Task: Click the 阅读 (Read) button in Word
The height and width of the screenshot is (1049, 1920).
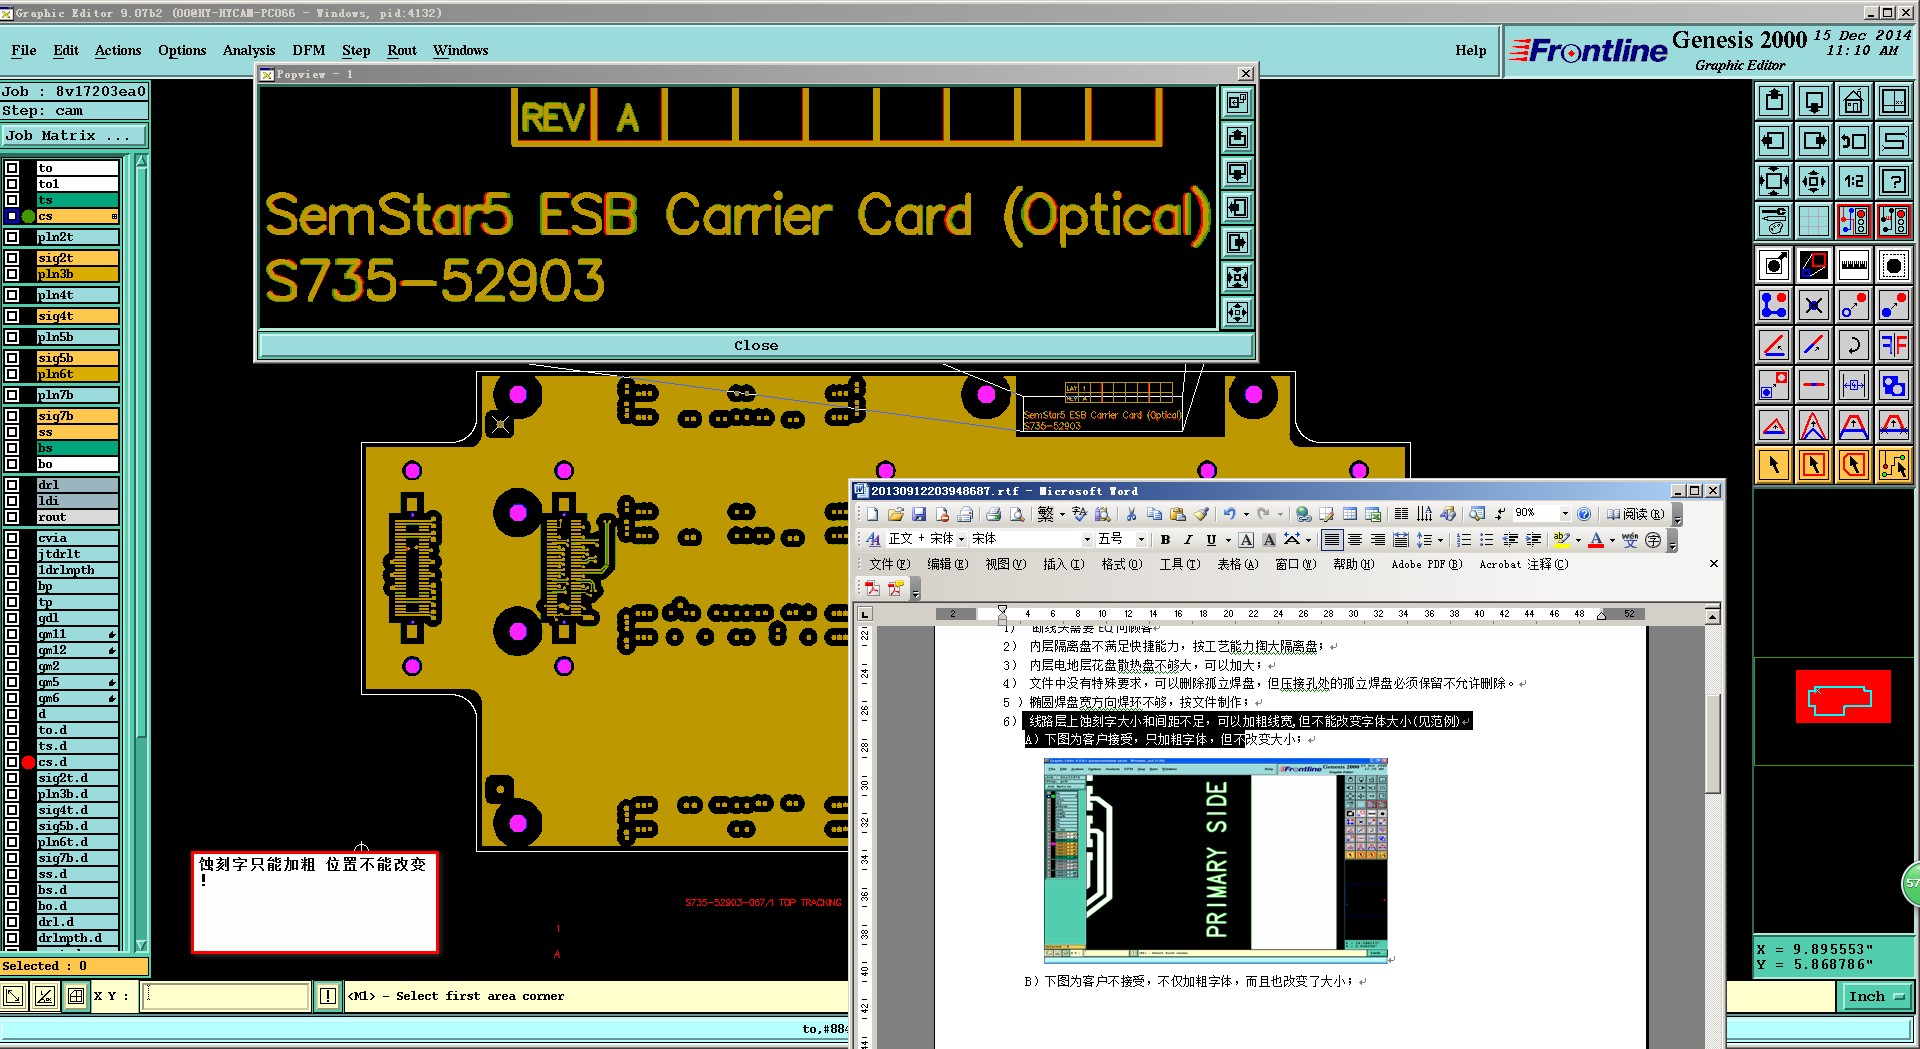Action: click(1636, 514)
